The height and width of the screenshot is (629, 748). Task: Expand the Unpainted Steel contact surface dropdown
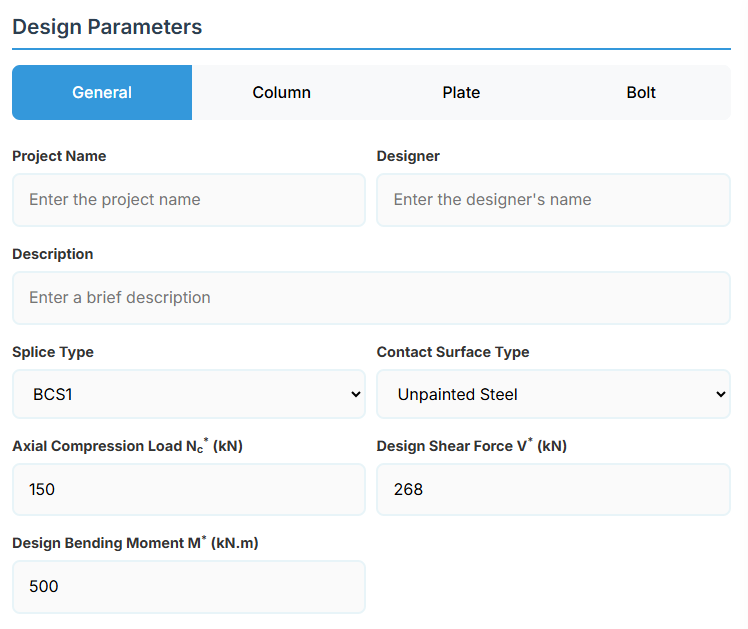click(553, 395)
